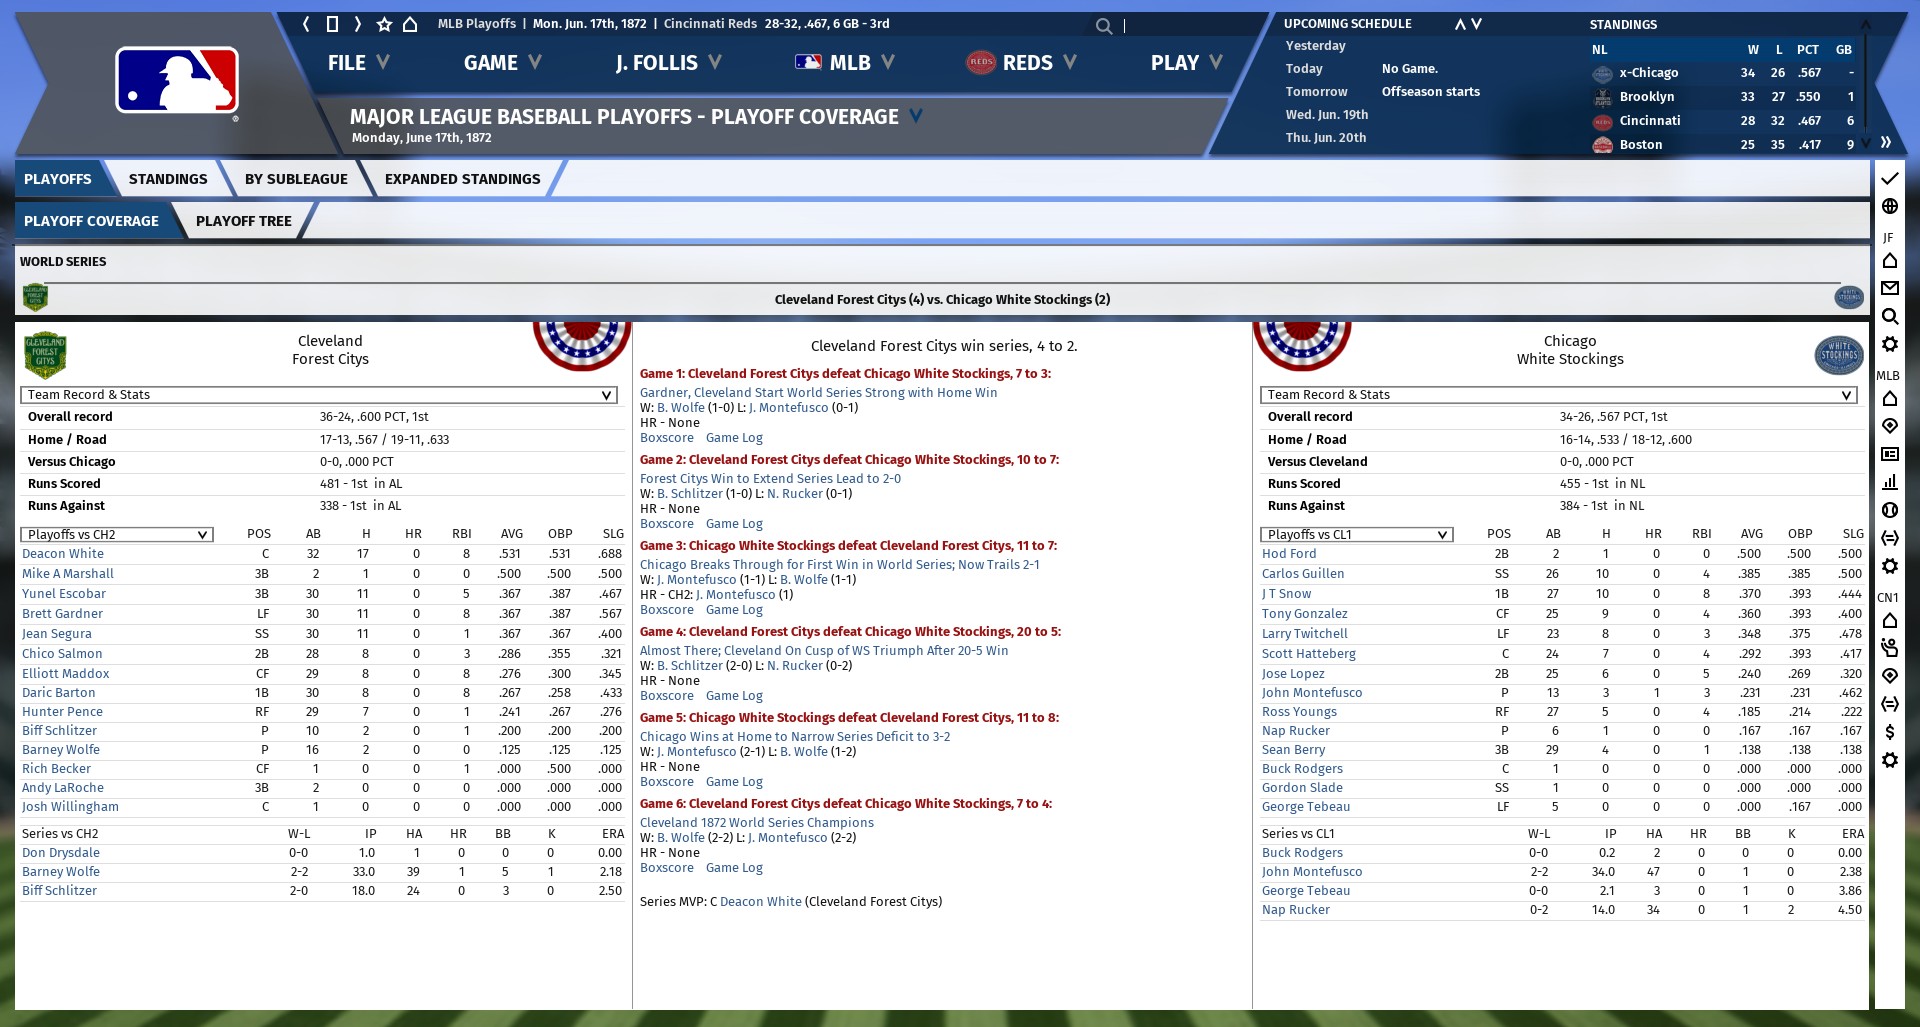Click the baseball icon in MLB sidebar
This screenshot has width=1920, height=1027.
pos(1889,510)
